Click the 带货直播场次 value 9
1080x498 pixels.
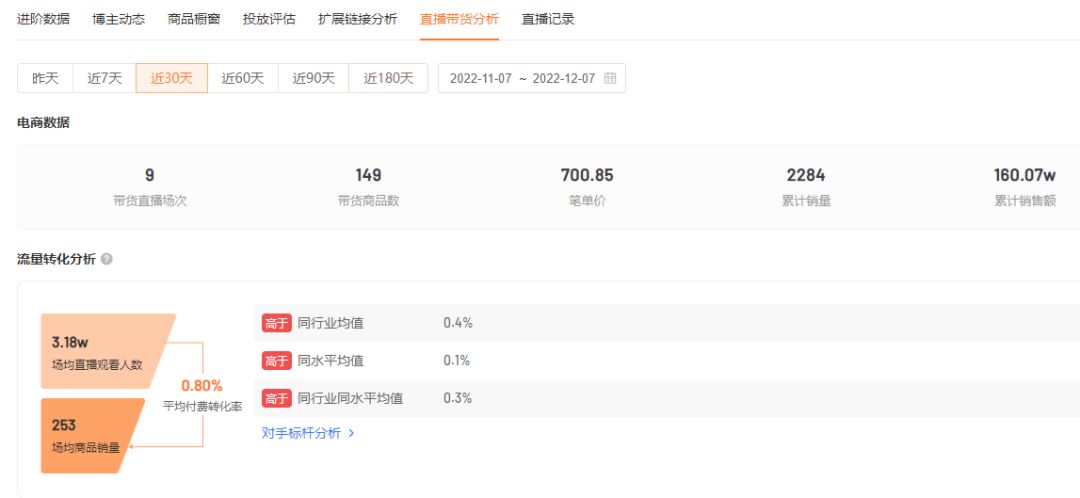point(149,175)
